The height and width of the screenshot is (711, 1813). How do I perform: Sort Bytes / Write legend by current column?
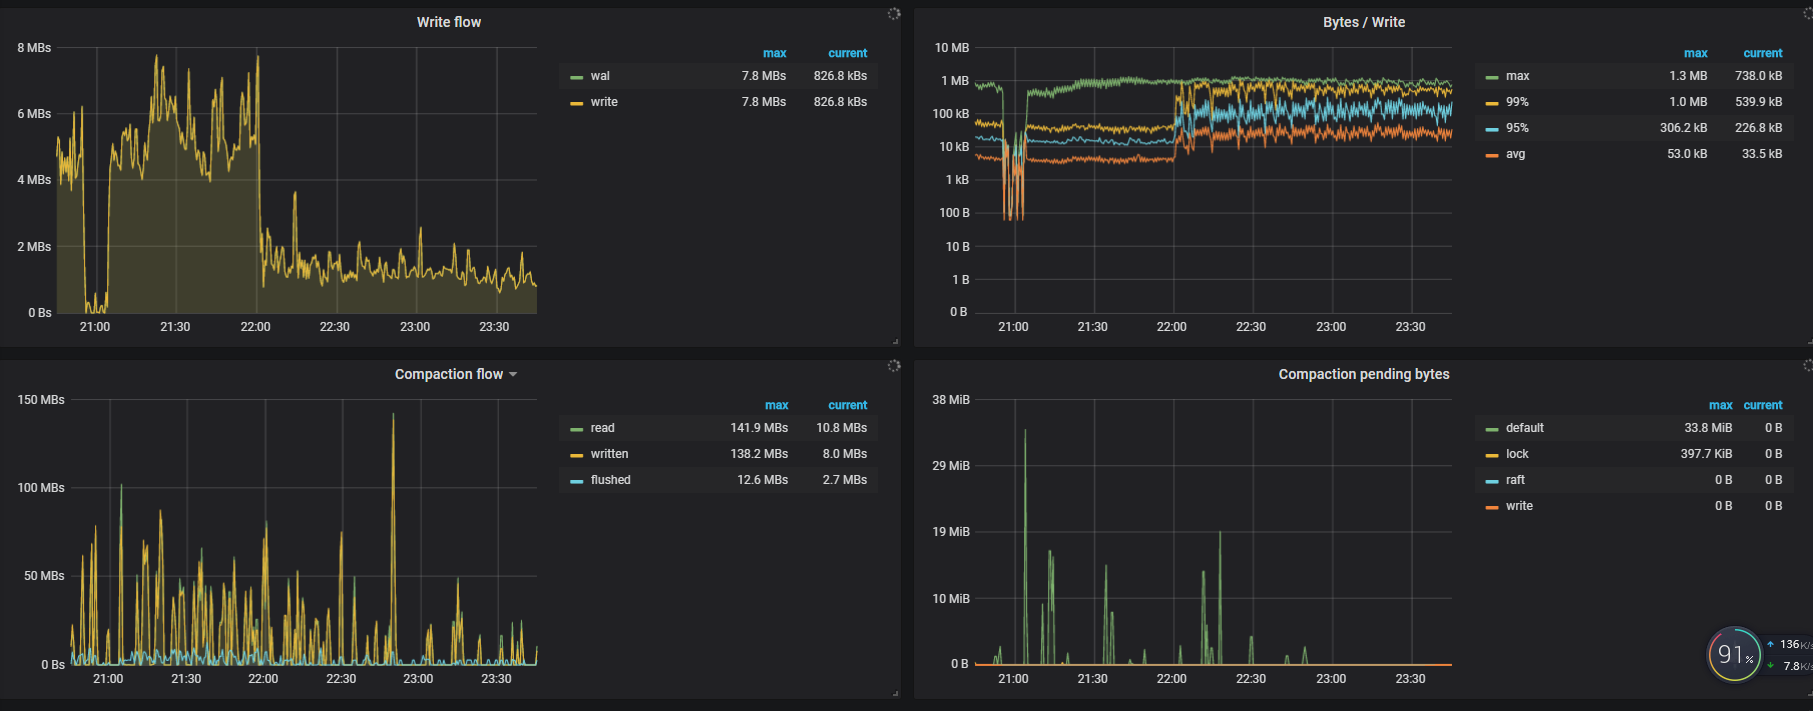1762,53
